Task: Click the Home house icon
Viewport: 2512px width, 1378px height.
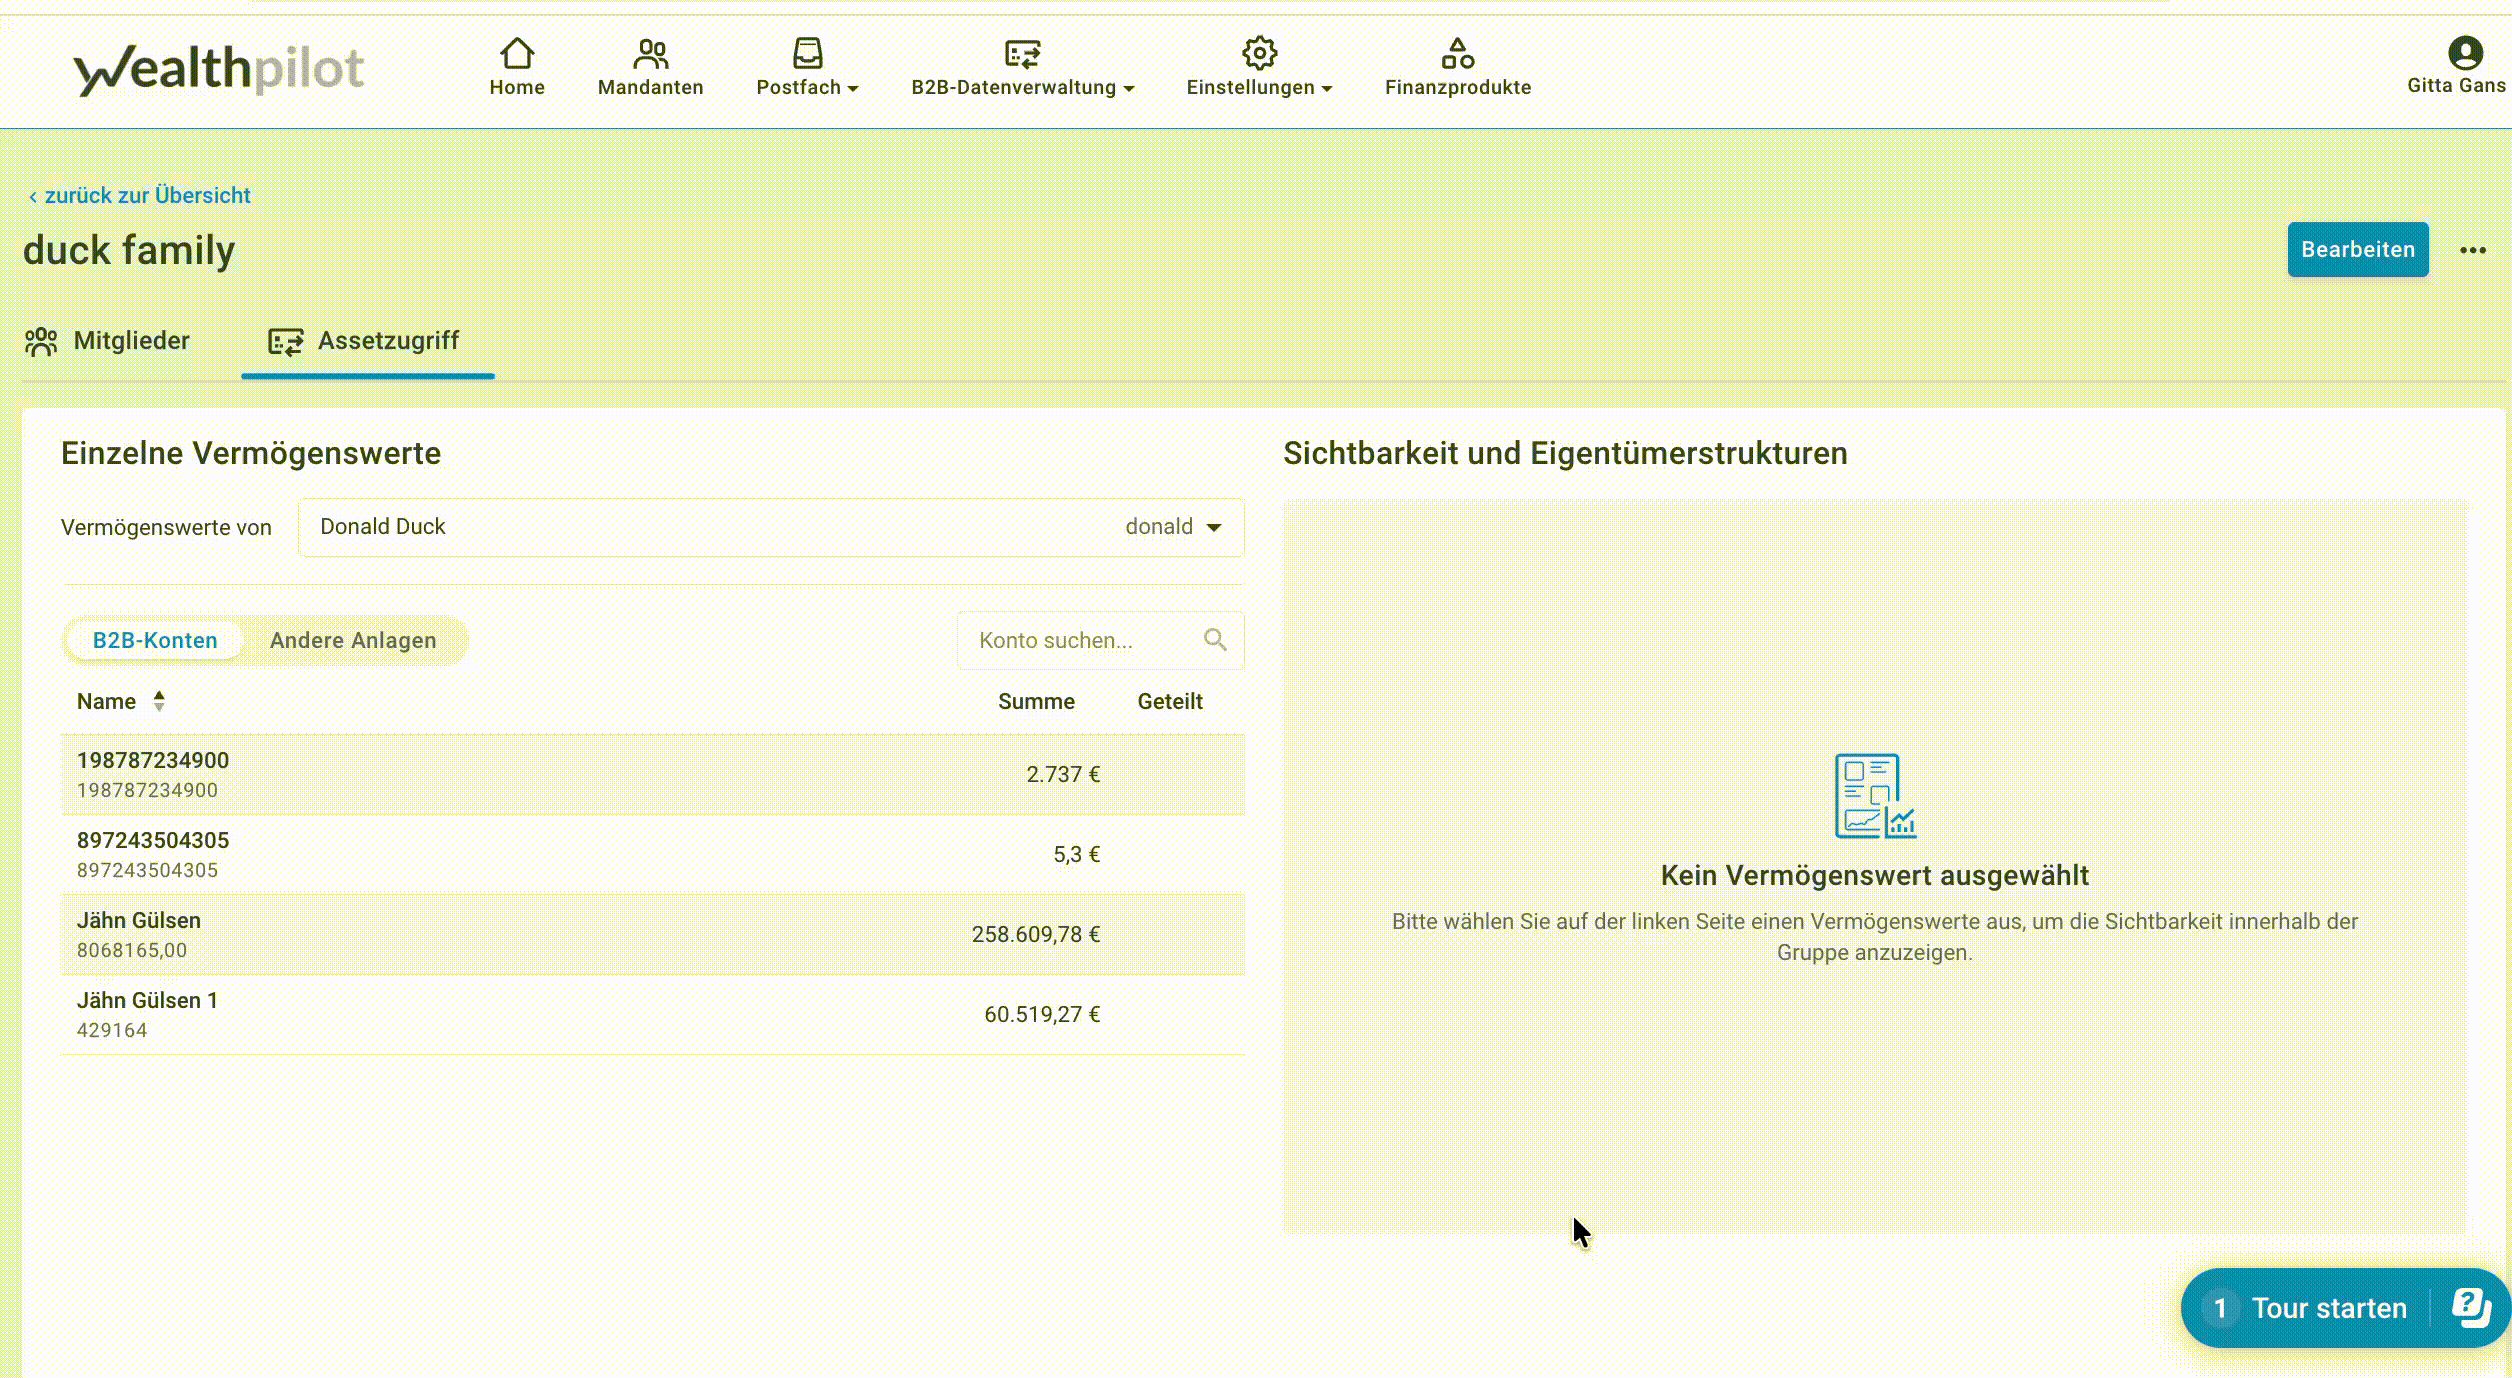Action: point(516,52)
